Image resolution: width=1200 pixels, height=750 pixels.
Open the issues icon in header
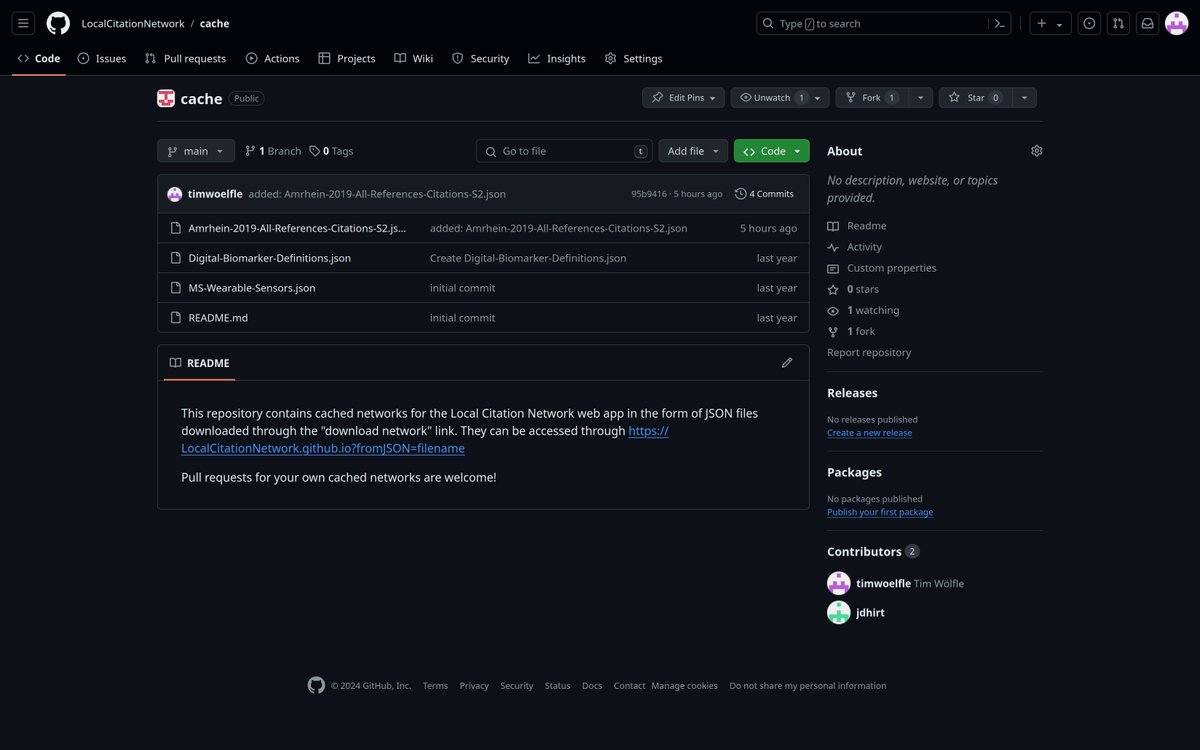point(1089,23)
